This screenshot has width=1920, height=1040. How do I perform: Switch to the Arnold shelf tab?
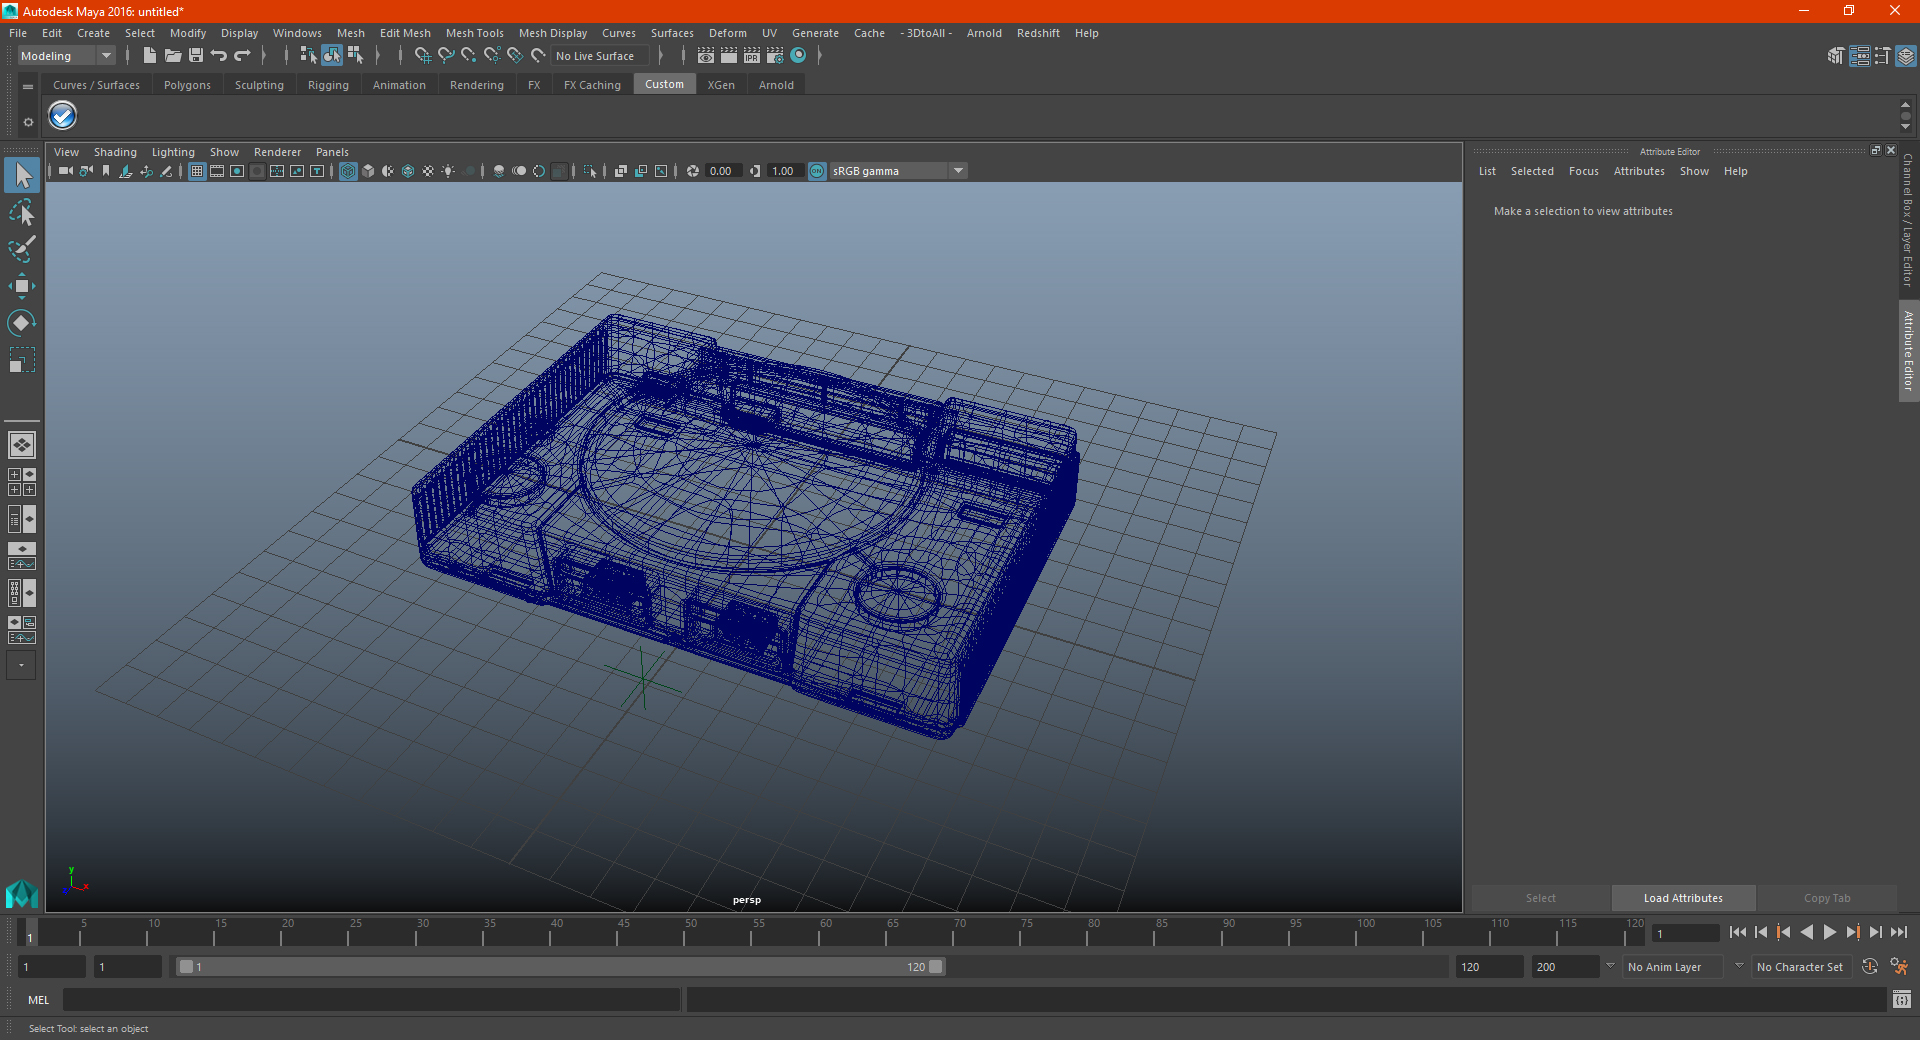[x=776, y=85]
